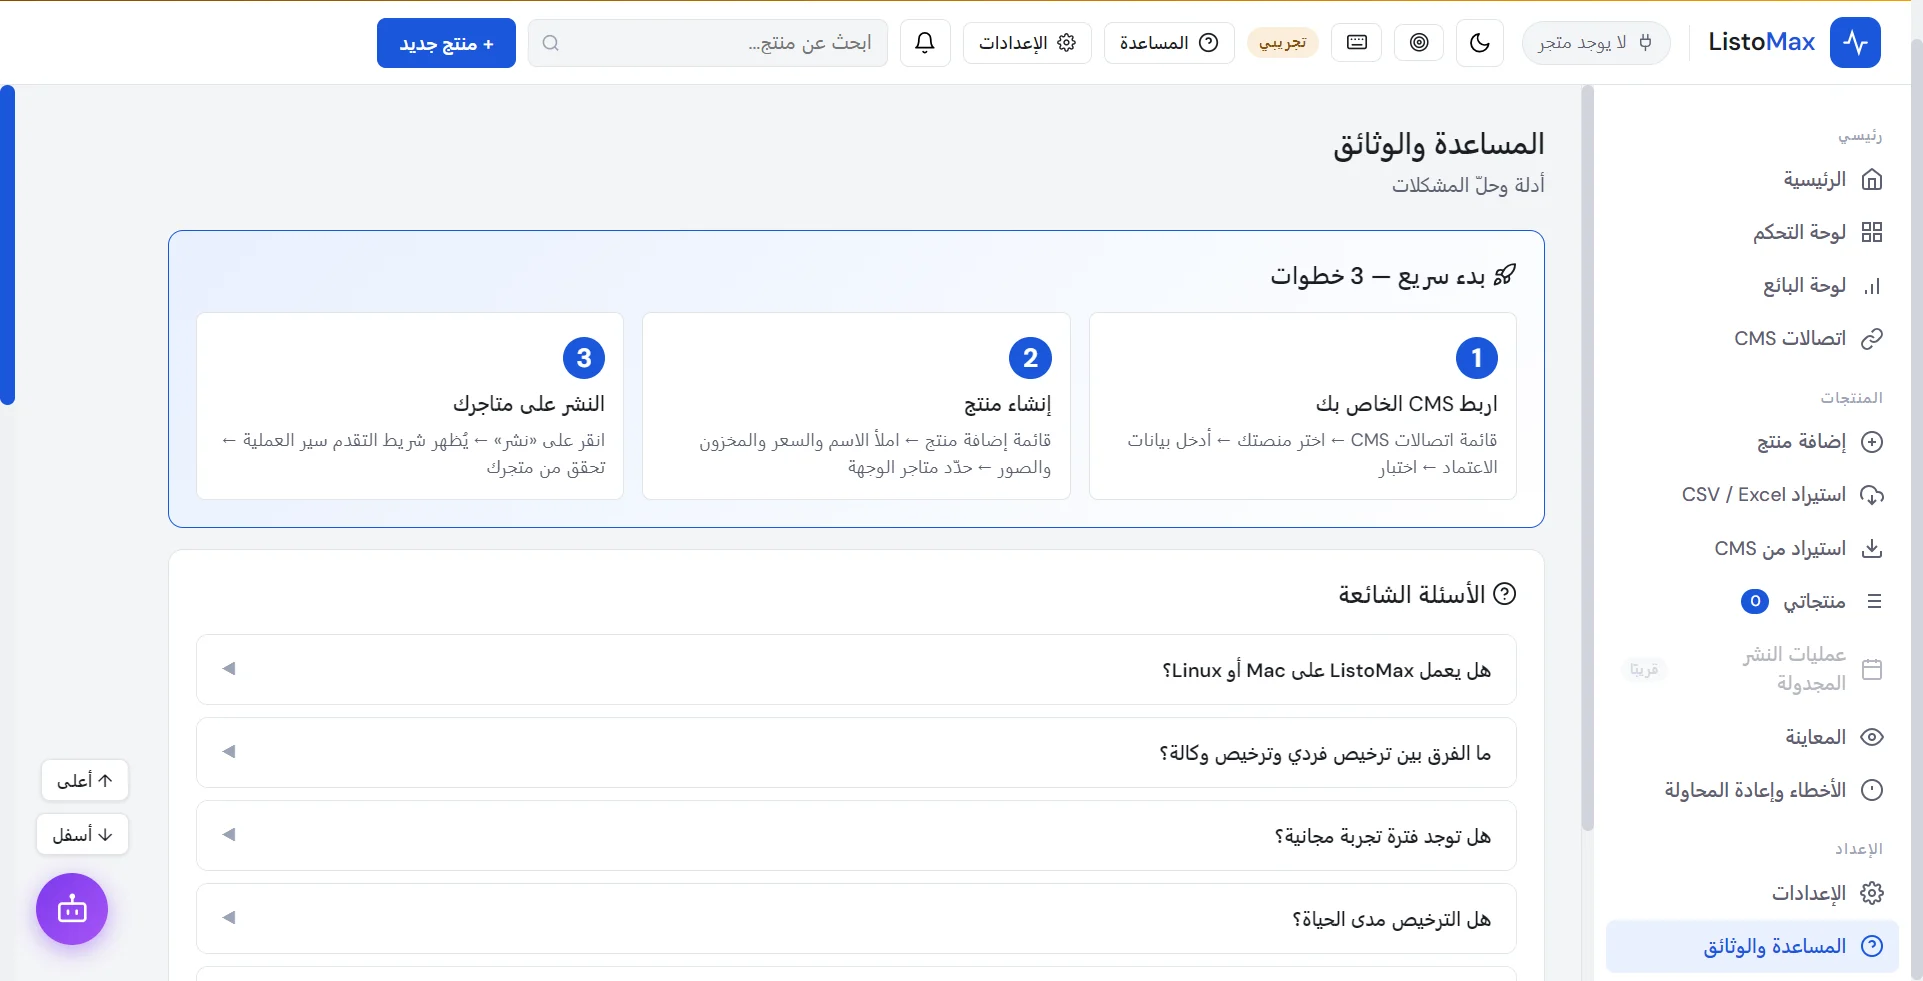Viewport: 1923px width, 981px height.
Task: Click the bar chart icon beside لوحة البائع
Action: 1872,287
